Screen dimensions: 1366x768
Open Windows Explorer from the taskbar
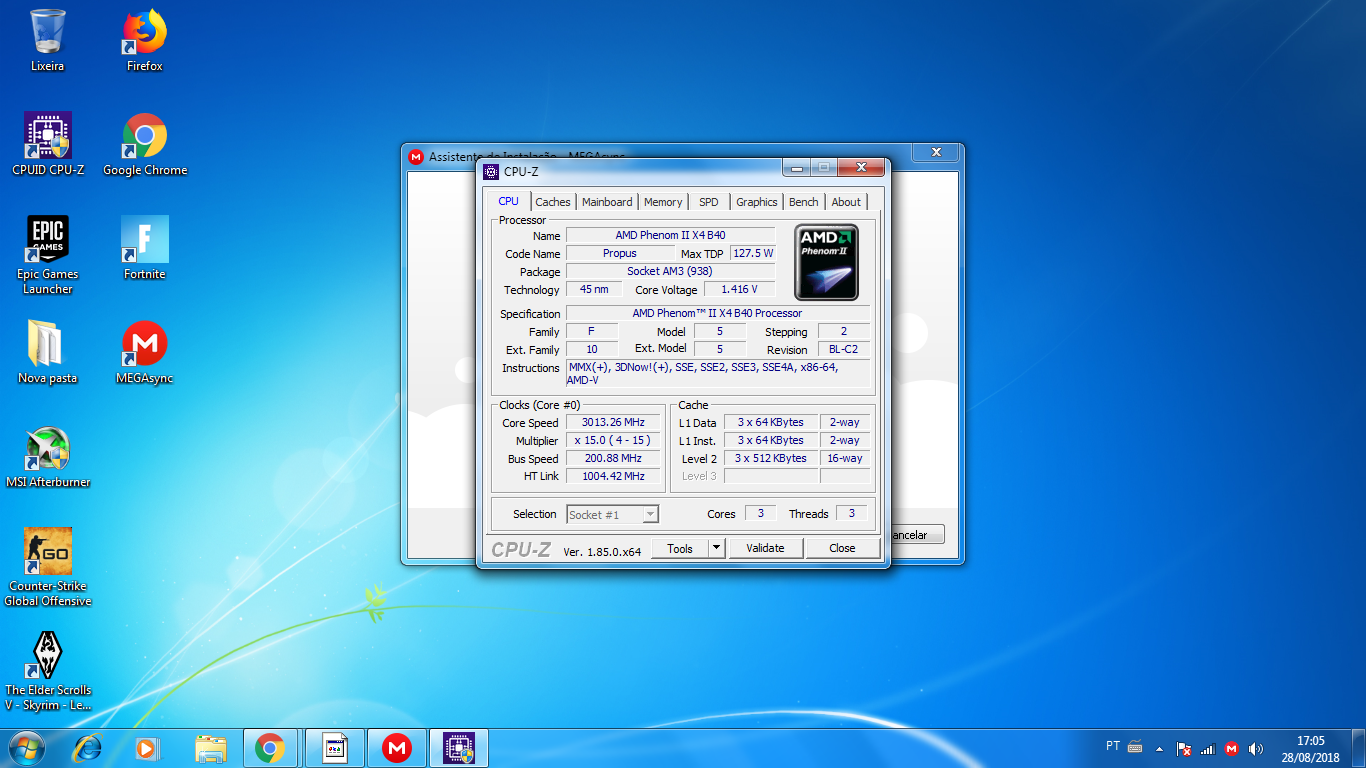click(210, 748)
